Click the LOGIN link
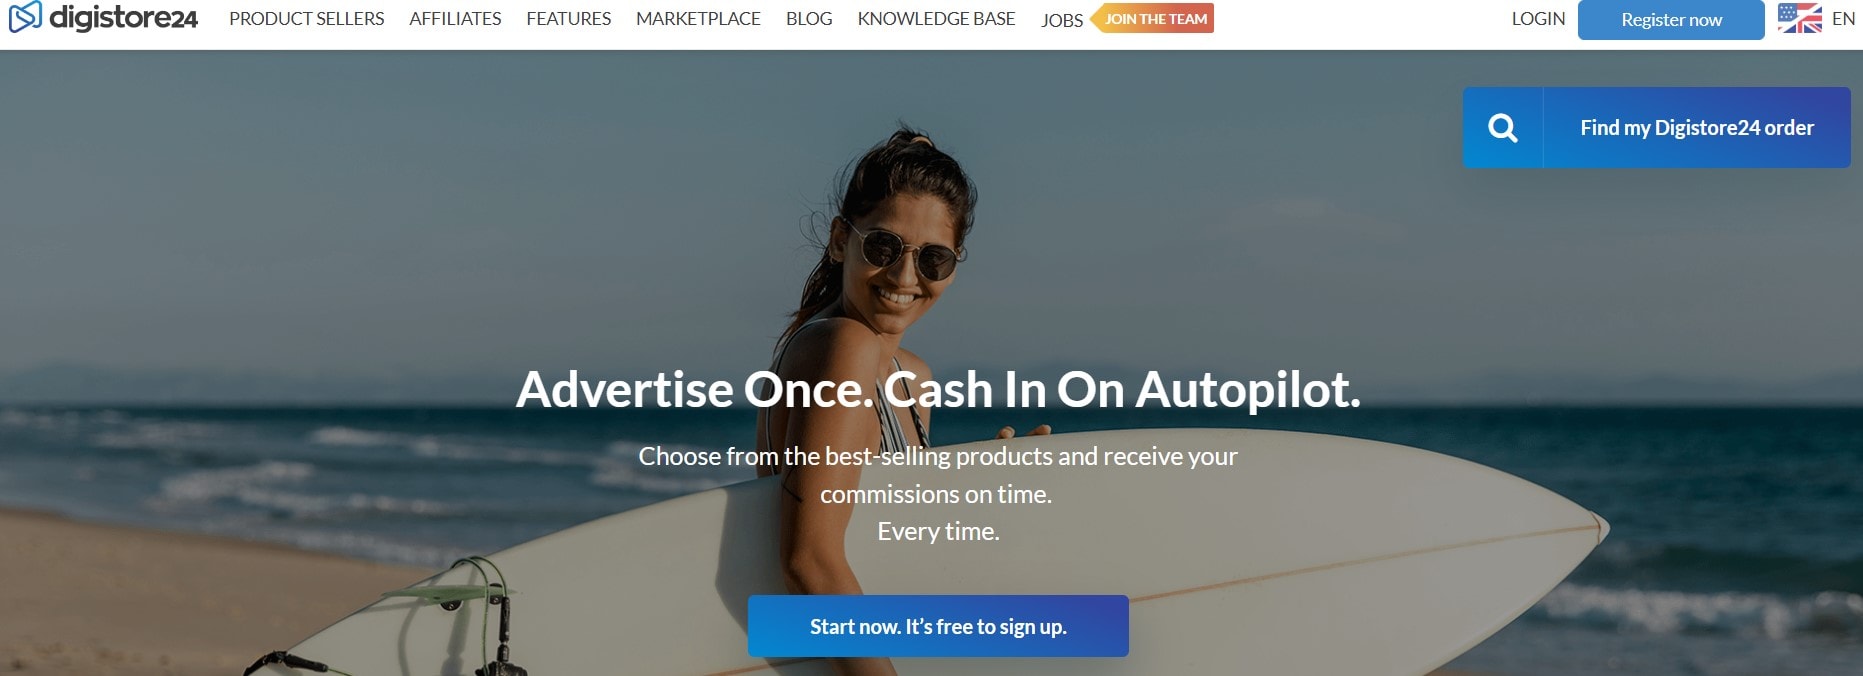The image size is (1863, 676). 1538,19
